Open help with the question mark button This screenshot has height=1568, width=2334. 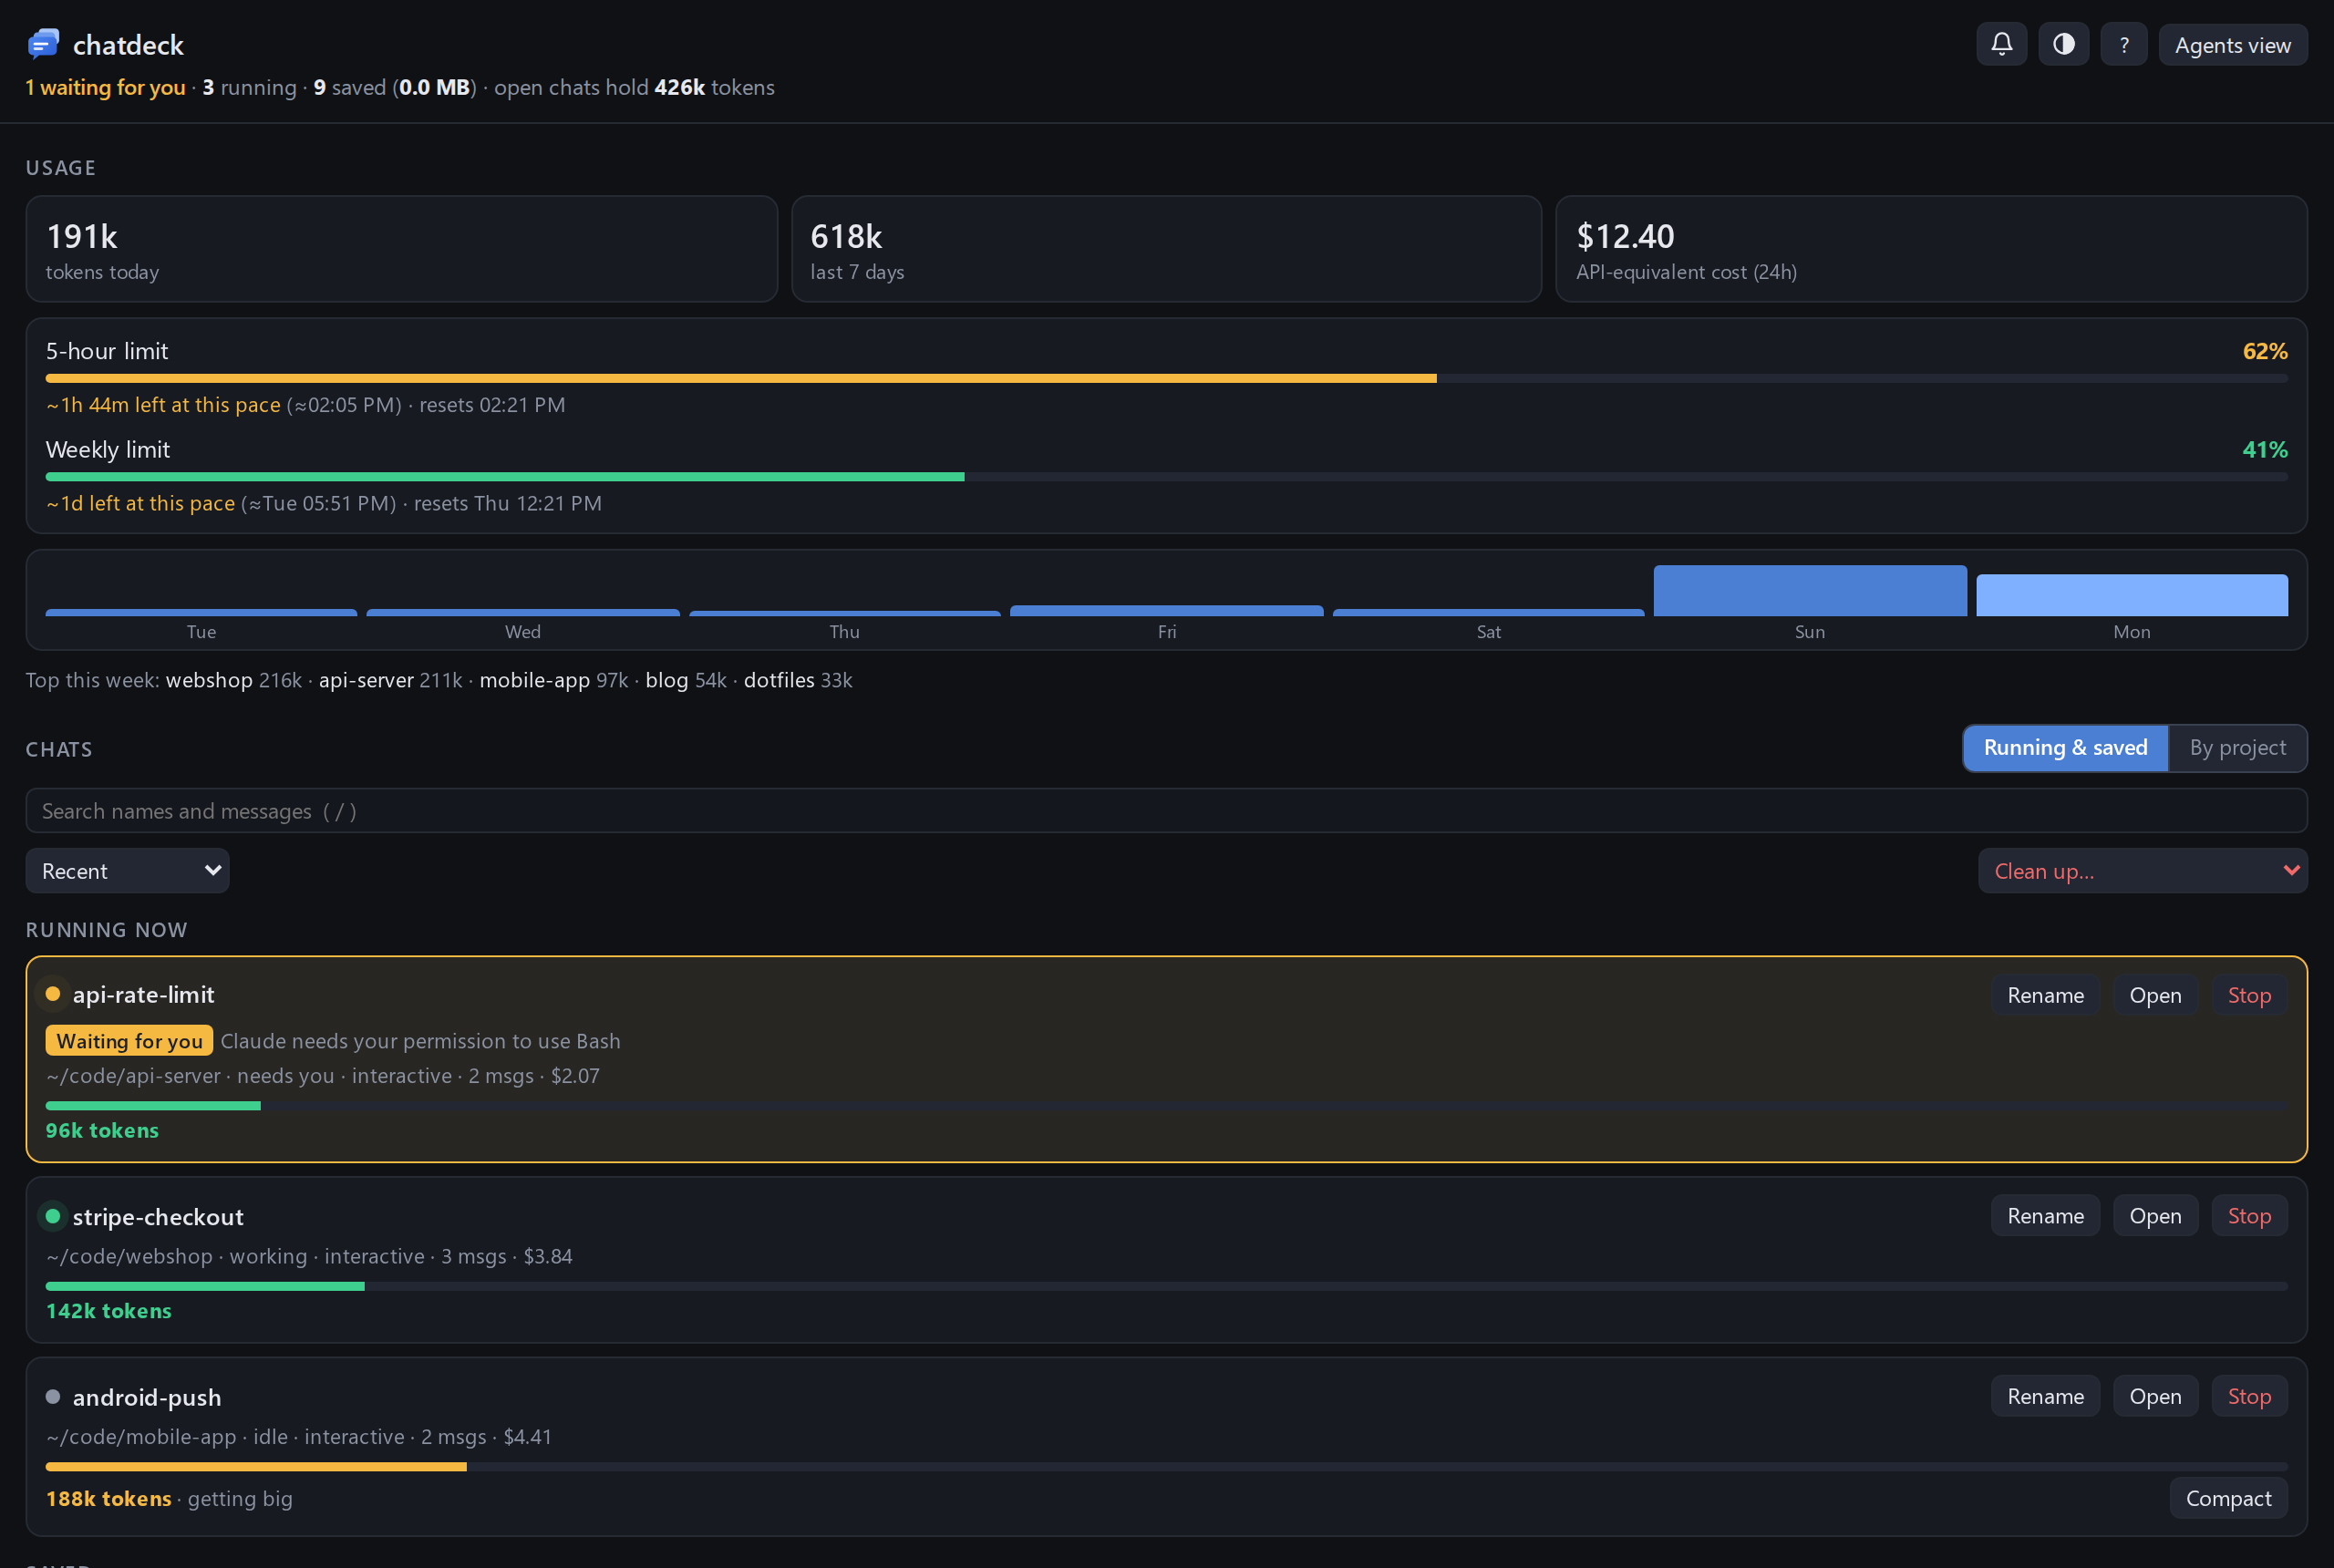click(x=2124, y=44)
